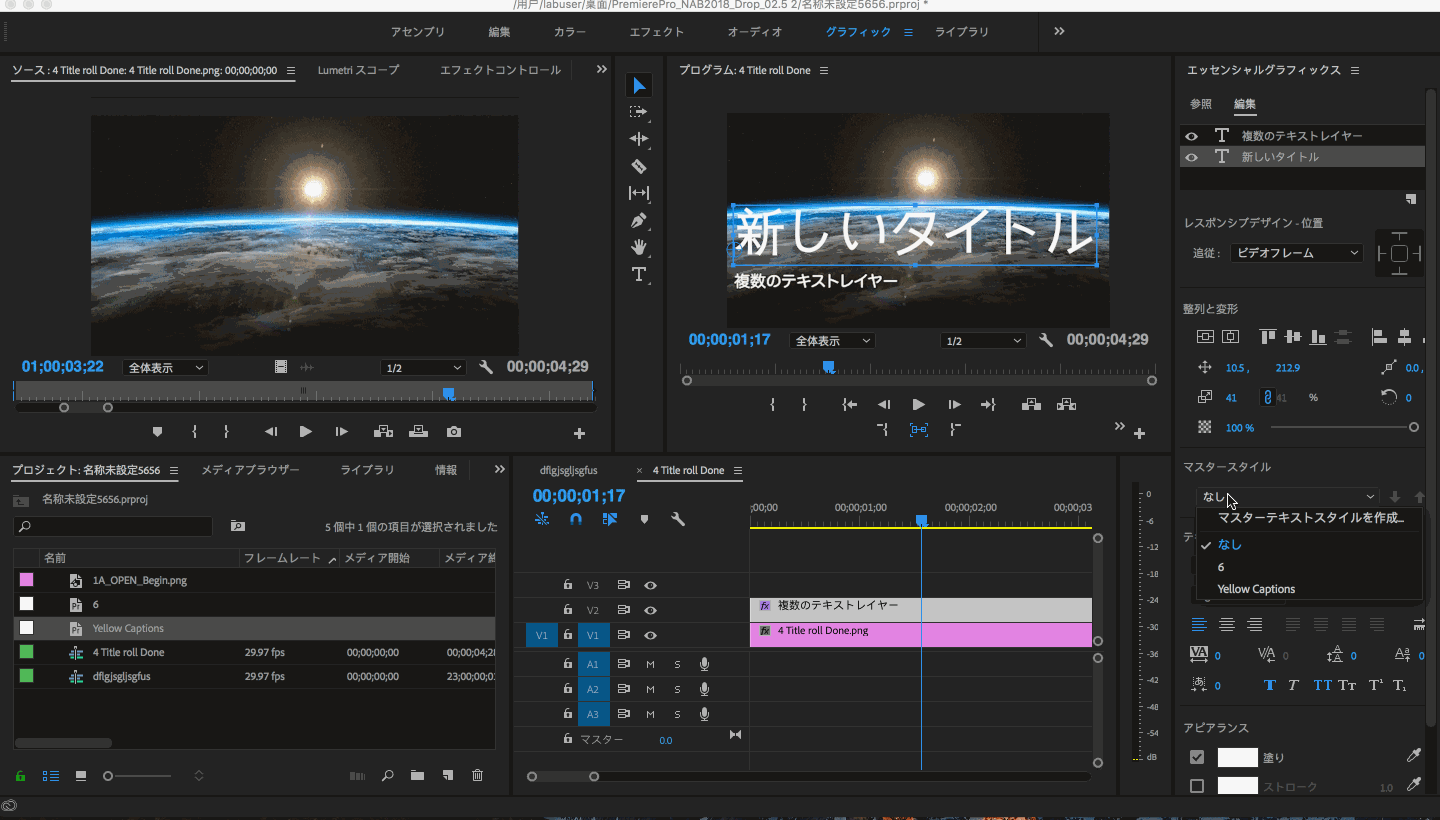The image size is (1440, 820).
Task: Uncheck the 塗り fill checkbox
Action: 1197,757
